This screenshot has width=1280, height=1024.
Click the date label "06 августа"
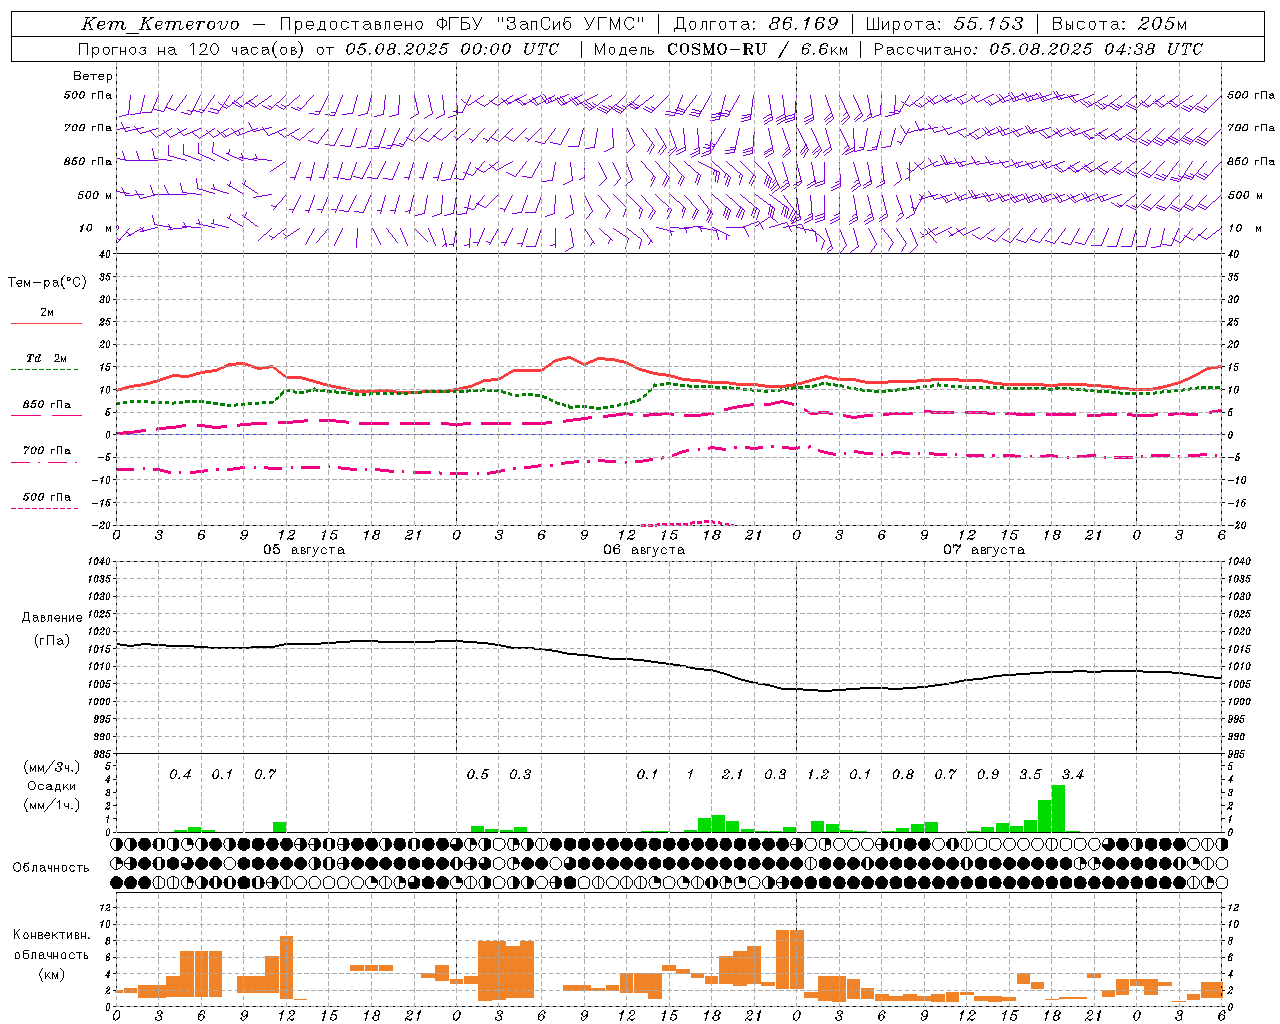point(644,550)
